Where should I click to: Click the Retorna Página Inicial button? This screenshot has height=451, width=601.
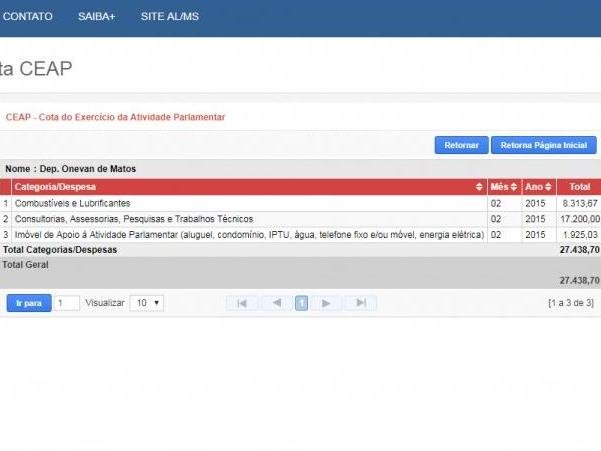pos(544,145)
